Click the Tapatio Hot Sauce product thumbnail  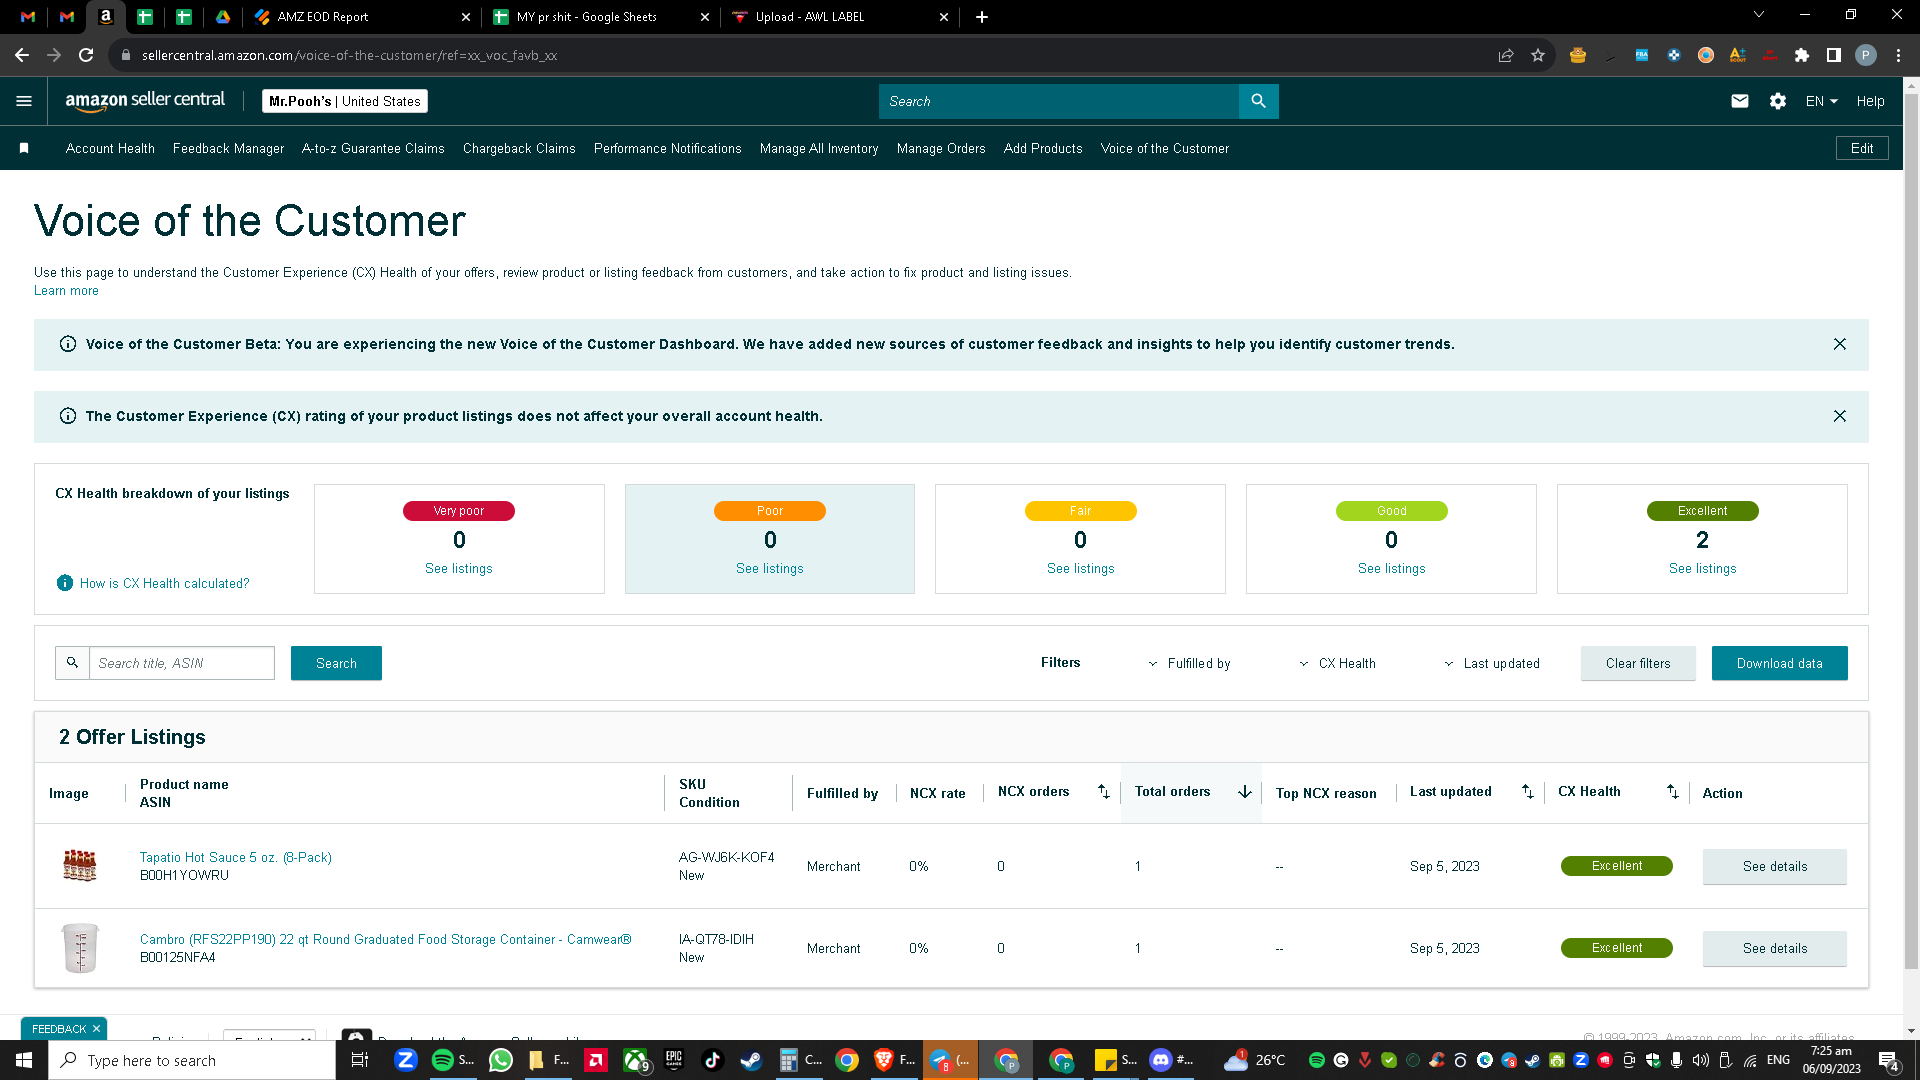pyautogui.click(x=80, y=866)
